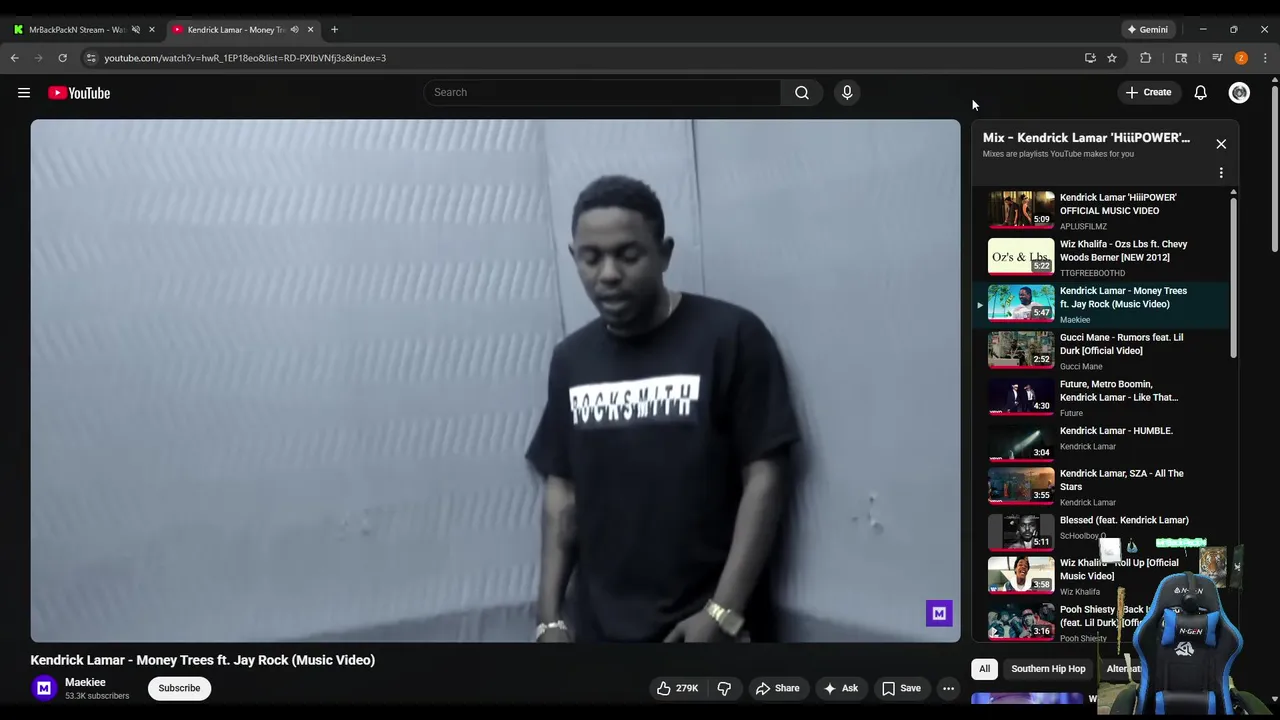Click the search magnifier button

[x=802, y=93]
